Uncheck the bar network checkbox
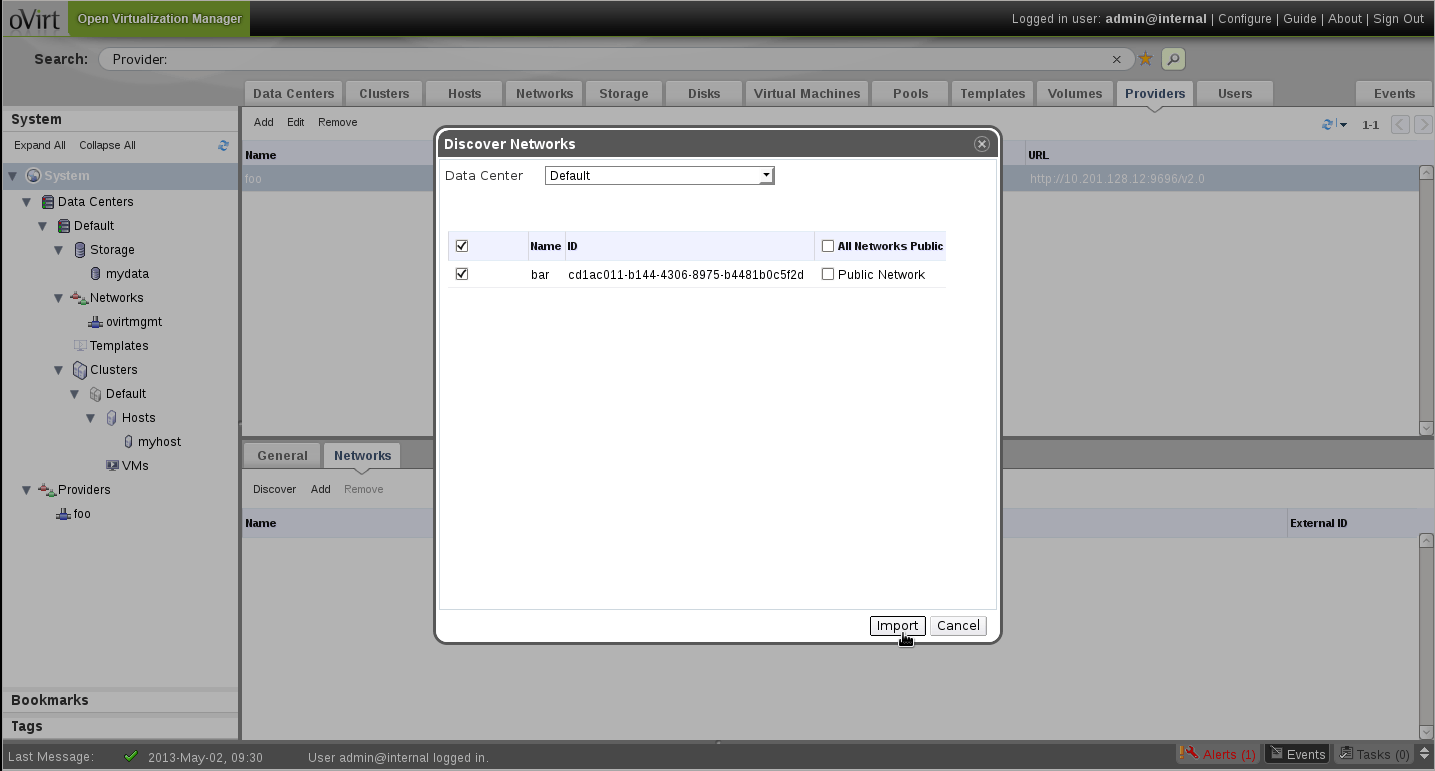Image resolution: width=1435 pixels, height=771 pixels. pos(462,274)
